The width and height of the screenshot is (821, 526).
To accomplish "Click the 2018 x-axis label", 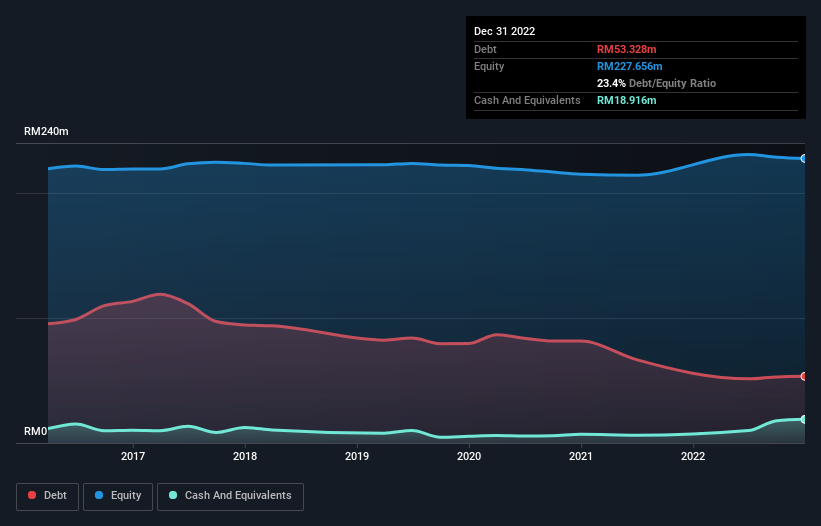I will click(245, 456).
